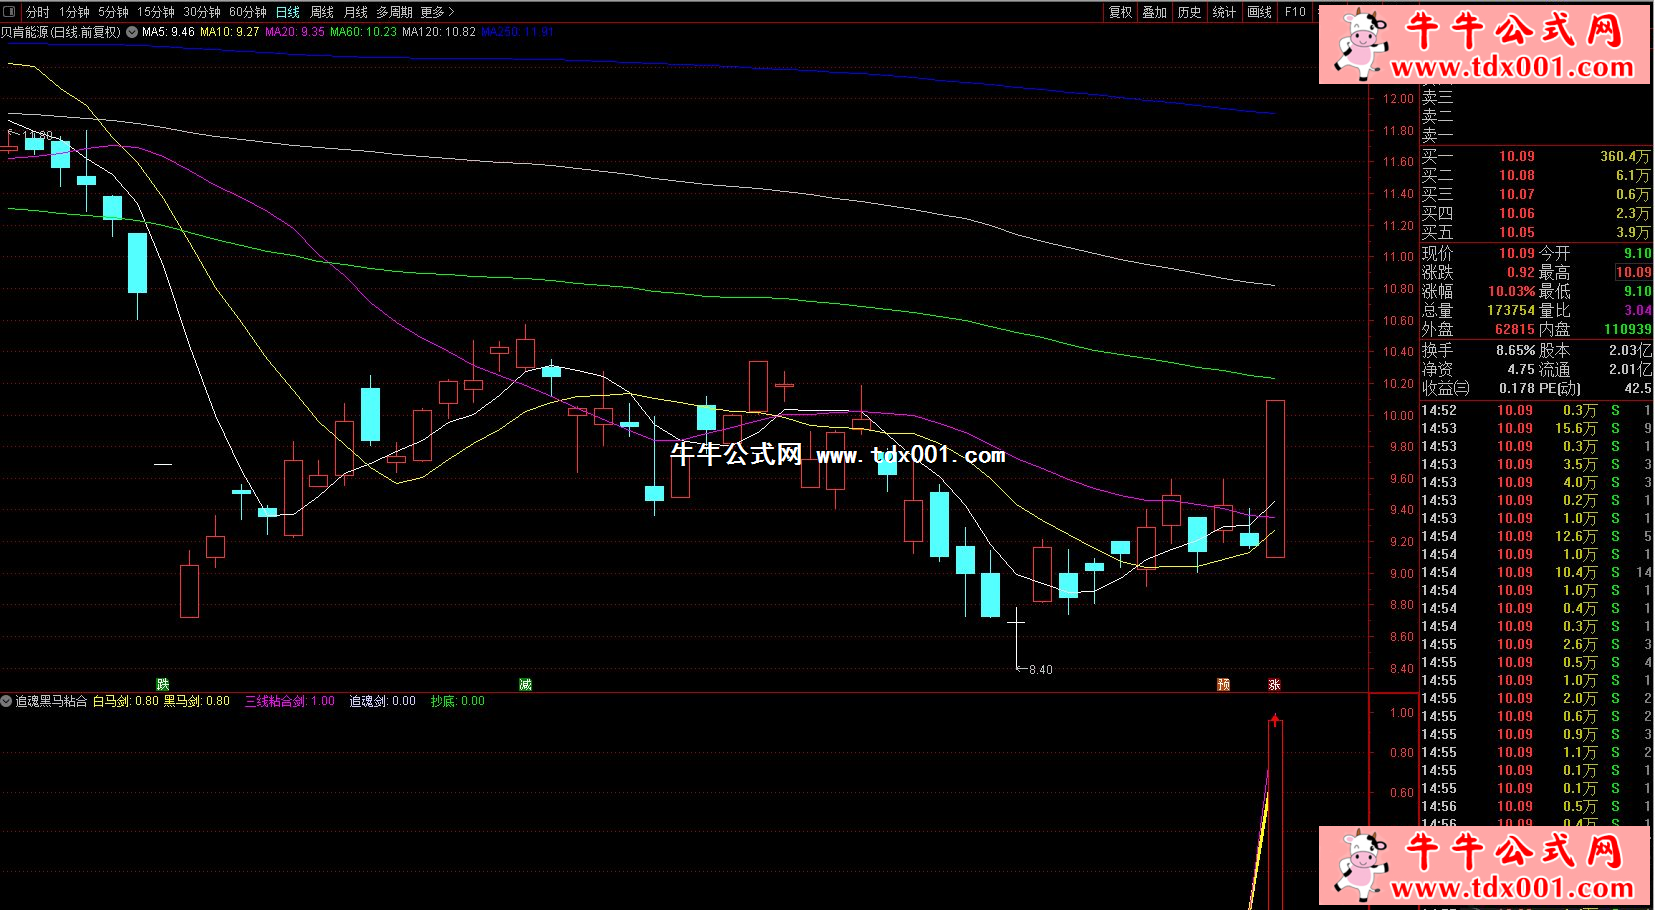The image size is (1655, 910).
Task: Click the panel layout icon at top-left
Action: pos(9,12)
